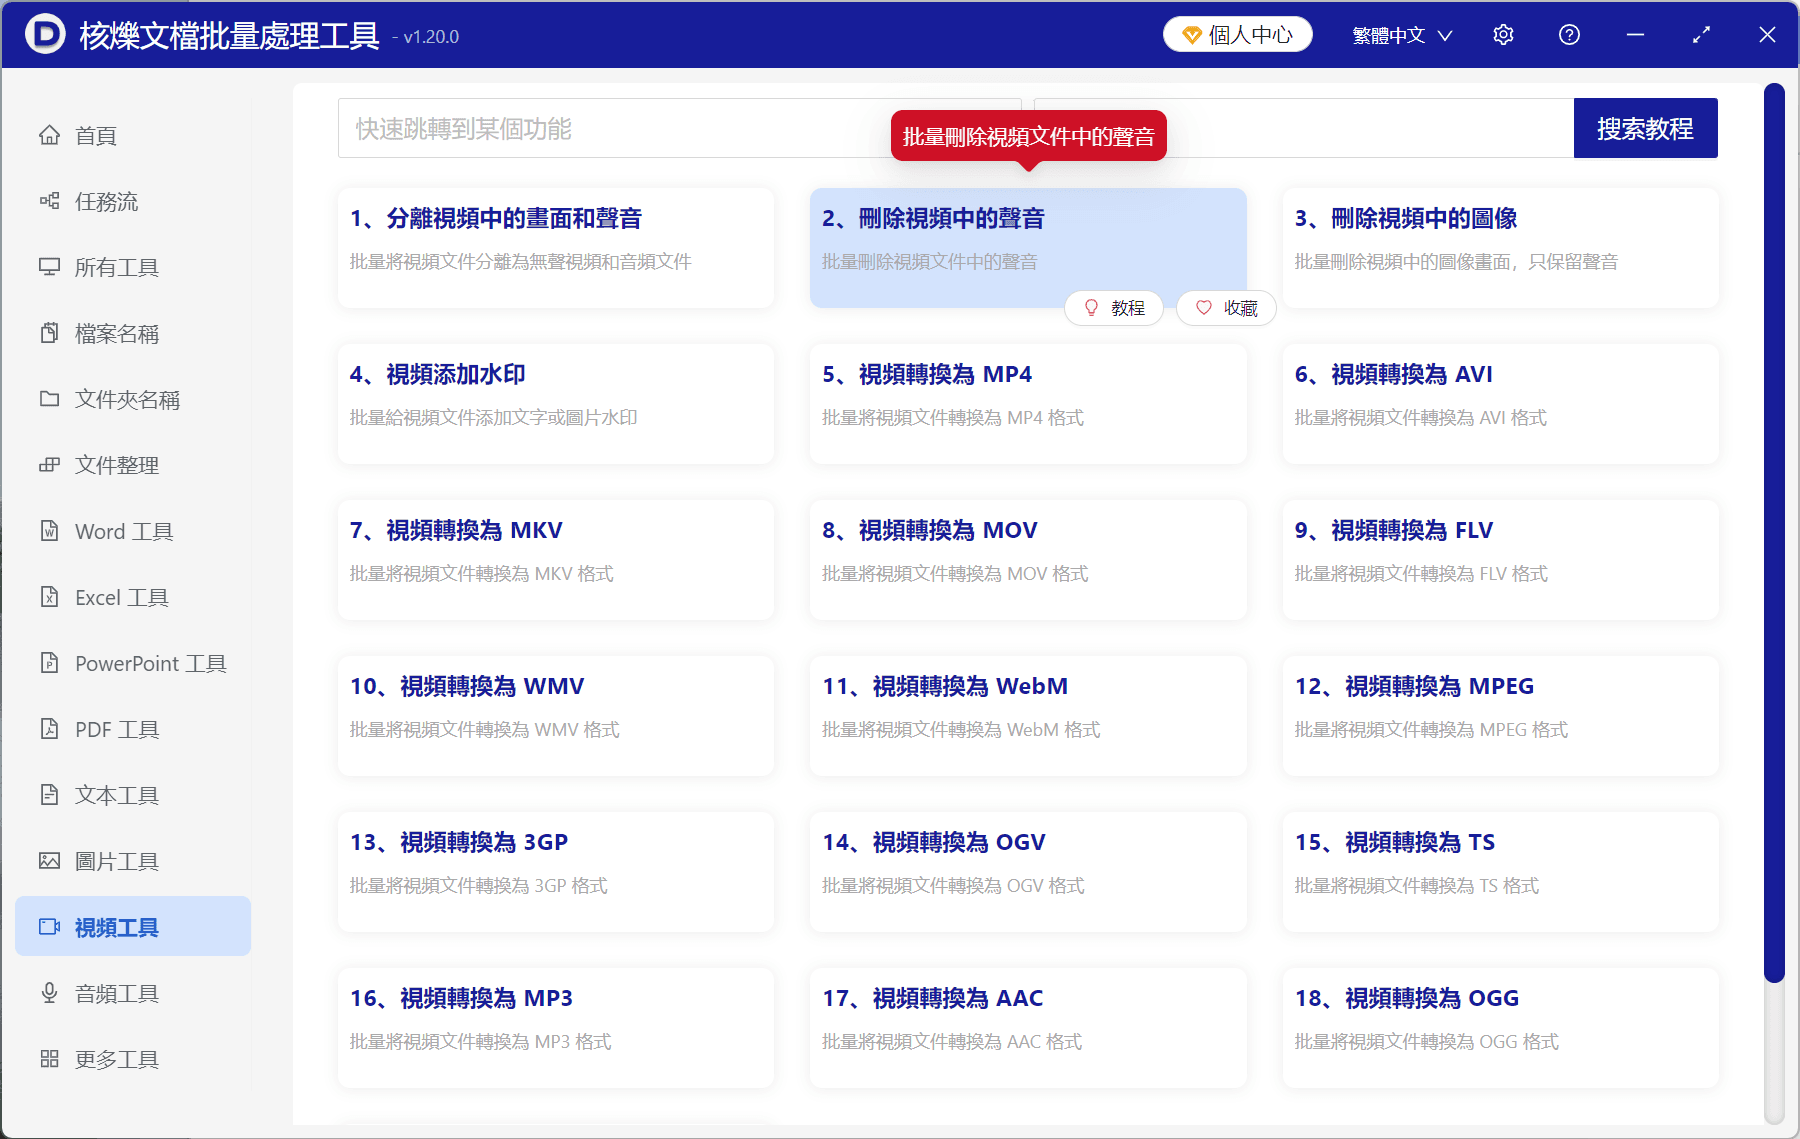Click the help question mark icon

(1569, 35)
